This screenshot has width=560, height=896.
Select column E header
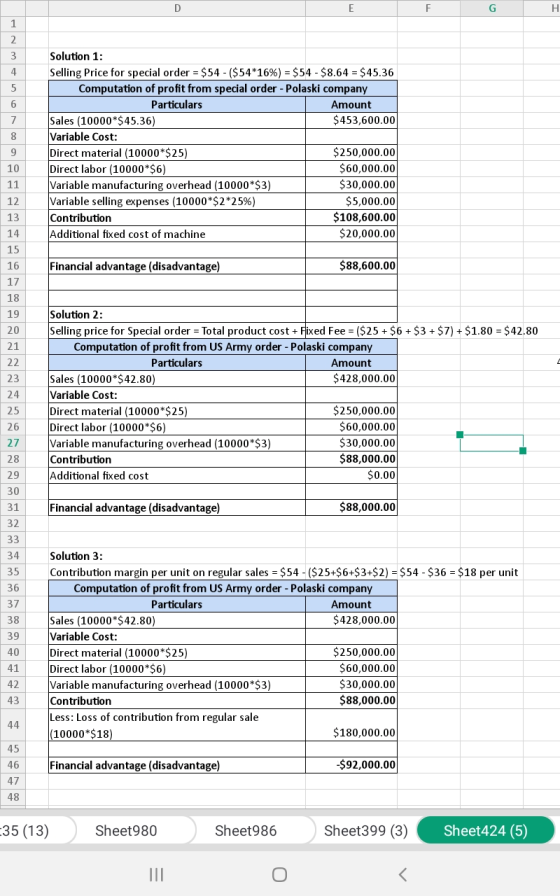point(351,8)
